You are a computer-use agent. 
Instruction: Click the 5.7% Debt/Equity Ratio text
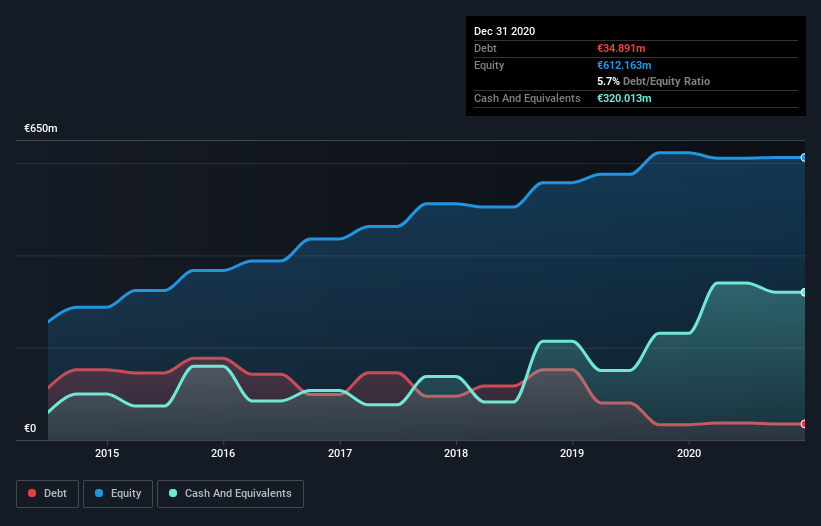point(653,82)
